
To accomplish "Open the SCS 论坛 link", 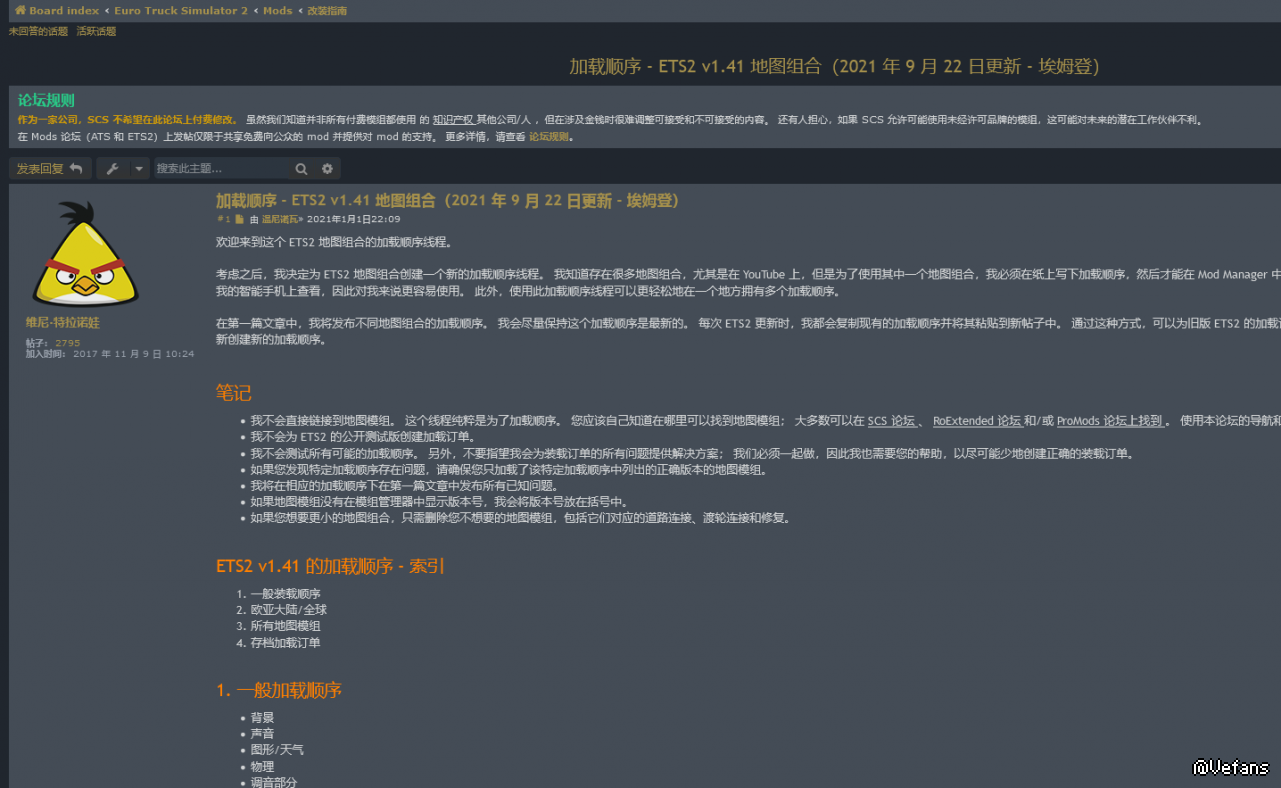I will [x=891, y=421].
